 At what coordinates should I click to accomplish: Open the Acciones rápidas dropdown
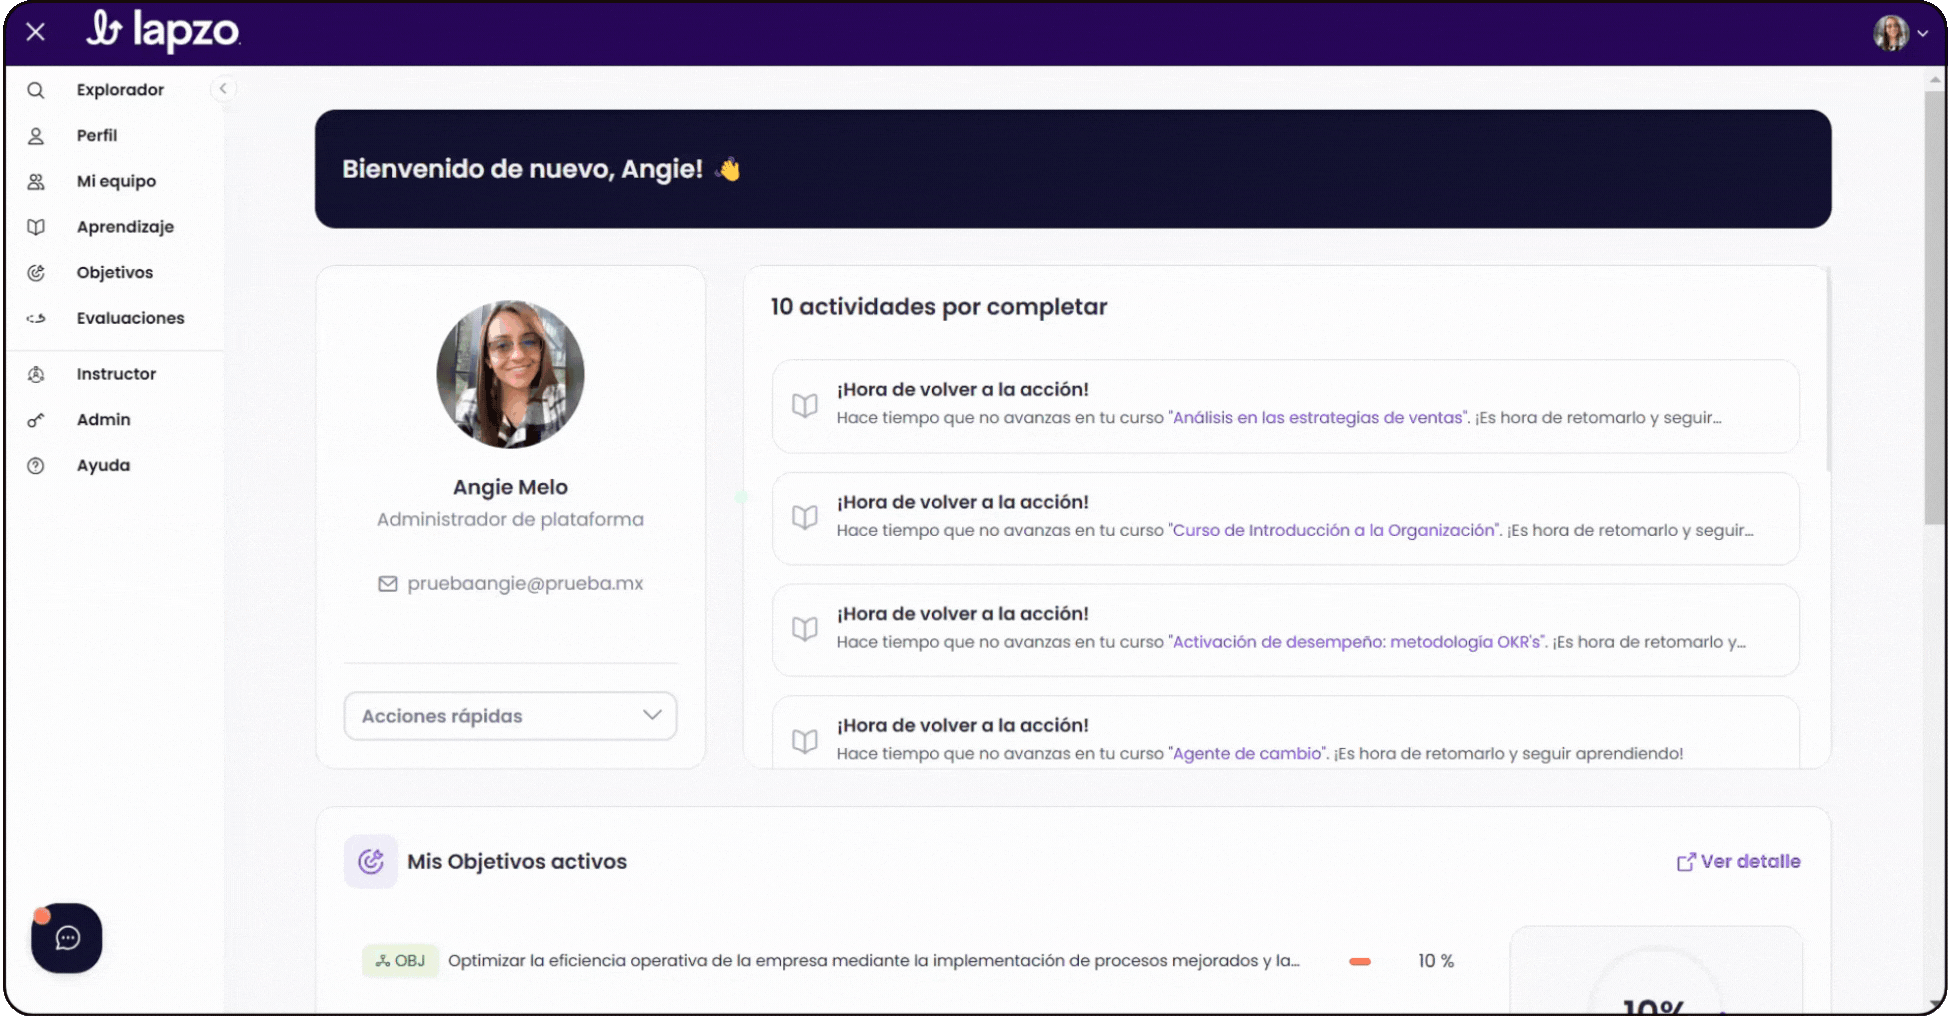pyautogui.click(x=510, y=716)
